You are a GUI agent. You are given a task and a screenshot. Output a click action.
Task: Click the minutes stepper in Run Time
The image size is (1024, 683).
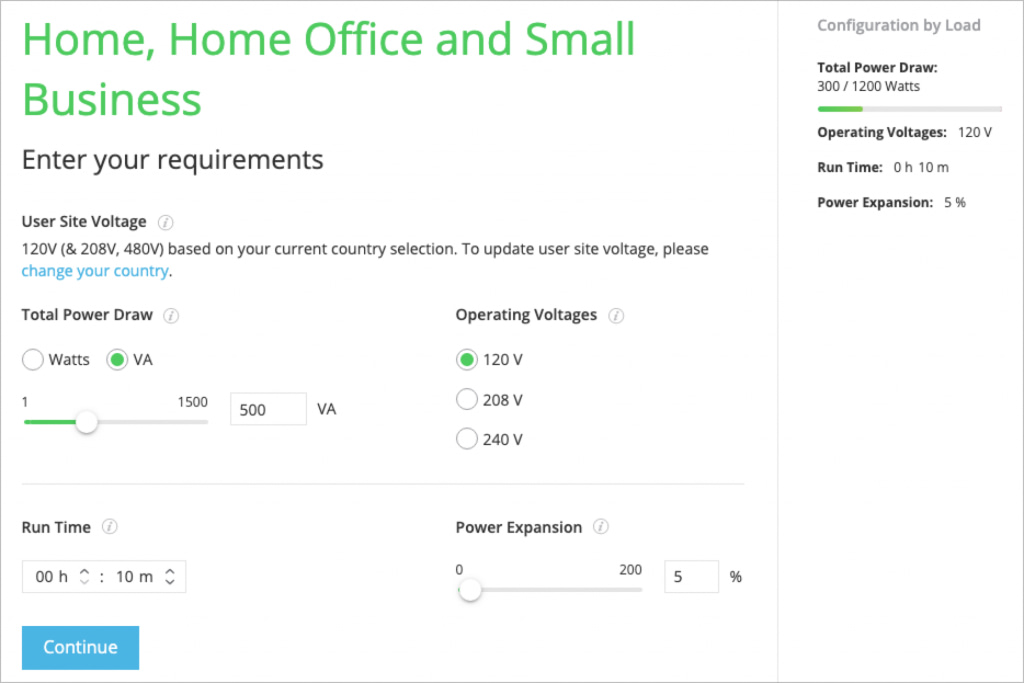170,577
